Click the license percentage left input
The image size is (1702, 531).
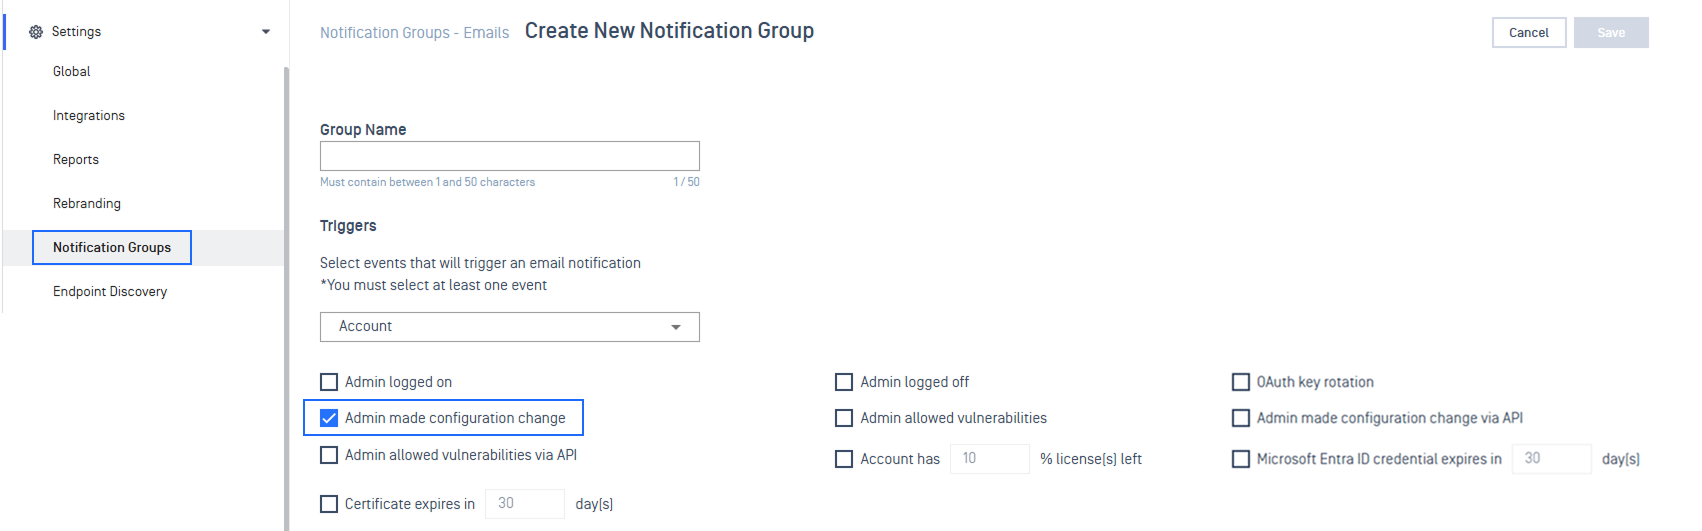point(989,459)
